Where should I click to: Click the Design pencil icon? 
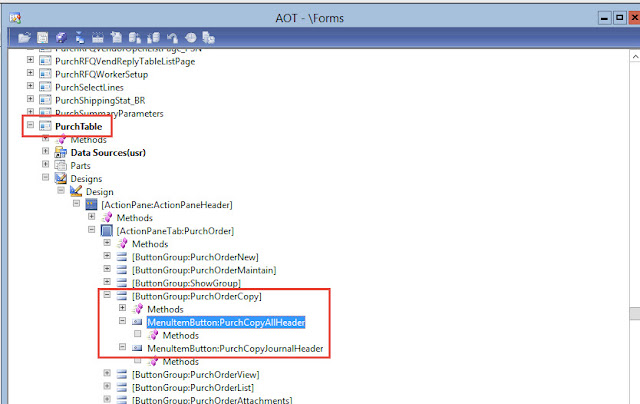pos(76,191)
